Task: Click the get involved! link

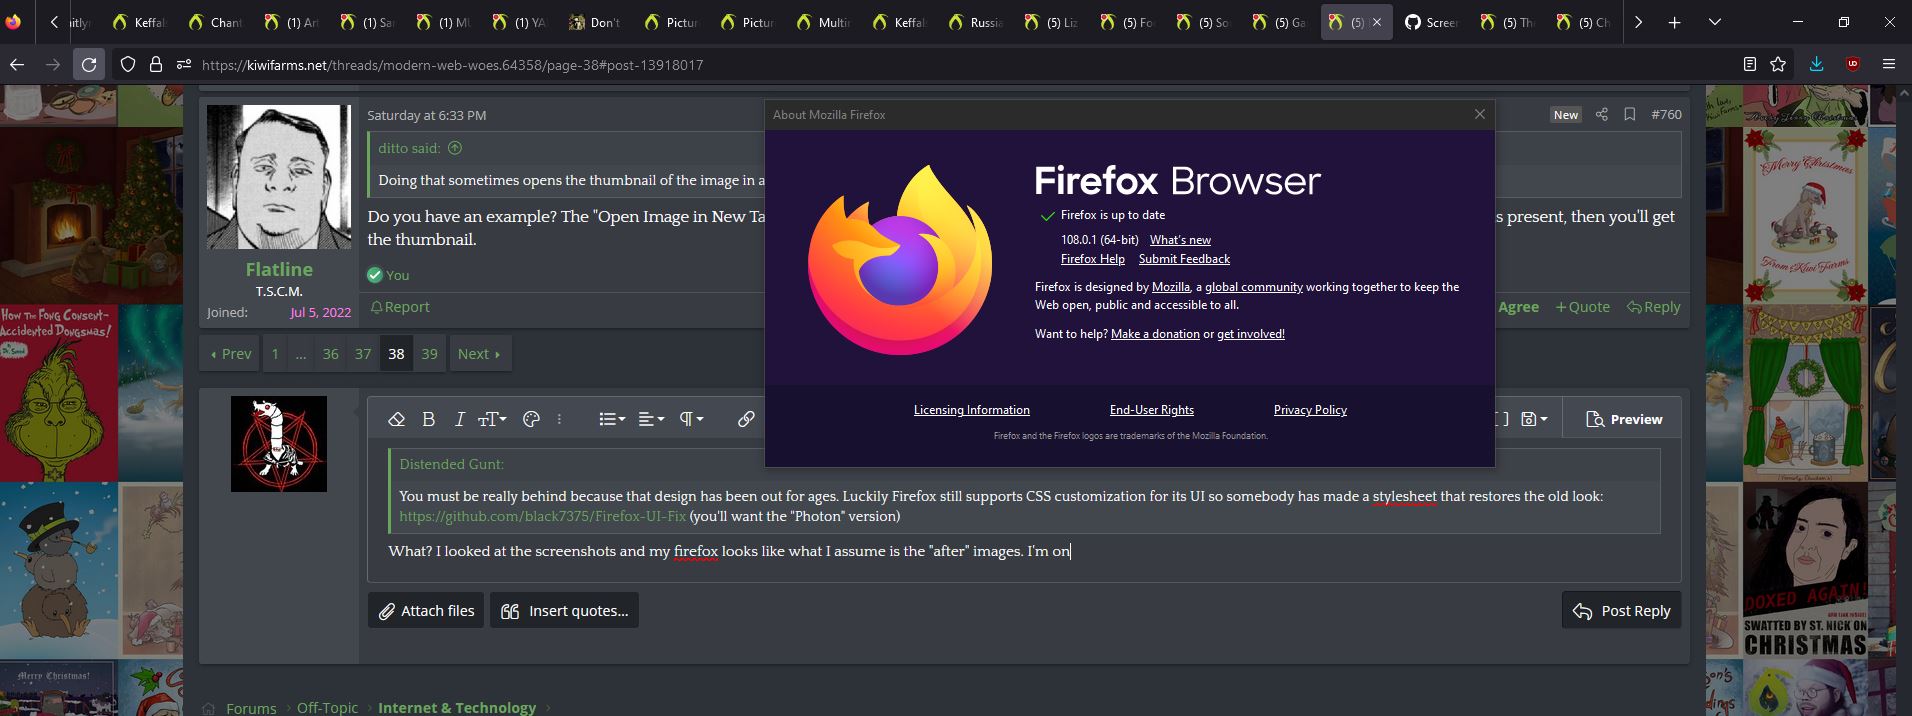Action: pyautogui.click(x=1251, y=334)
